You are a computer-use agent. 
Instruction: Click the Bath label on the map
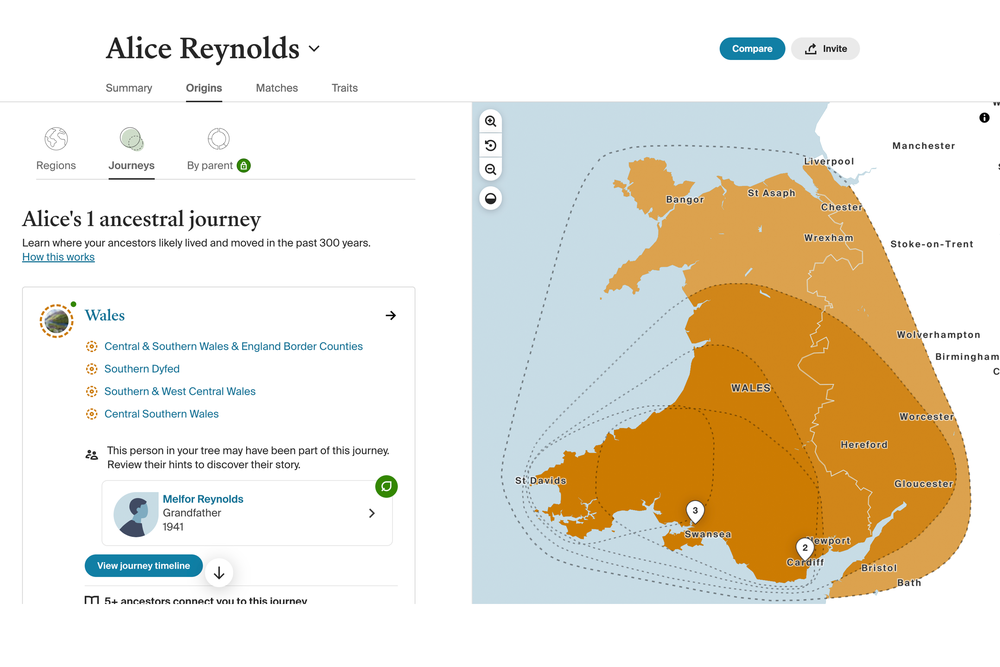pyautogui.click(x=909, y=583)
